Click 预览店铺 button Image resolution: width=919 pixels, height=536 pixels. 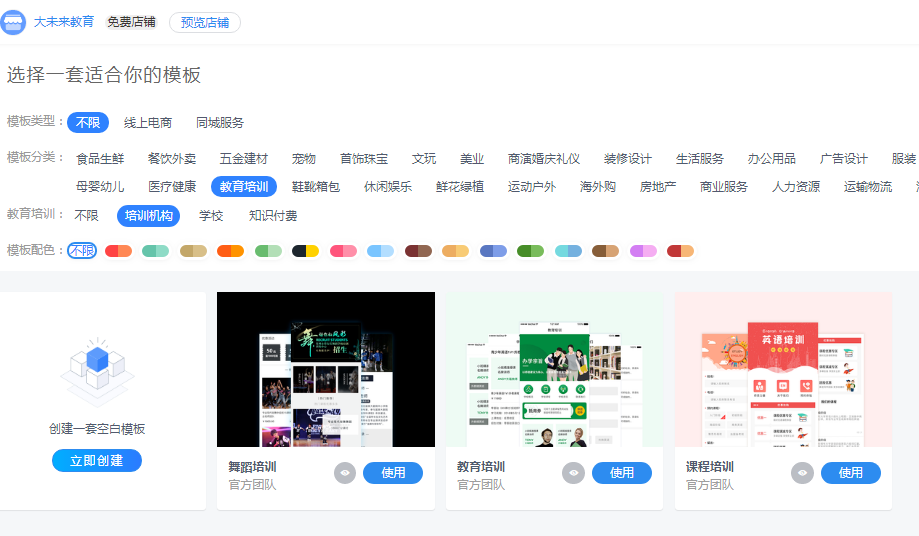pyautogui.click(x=205, y=22)
